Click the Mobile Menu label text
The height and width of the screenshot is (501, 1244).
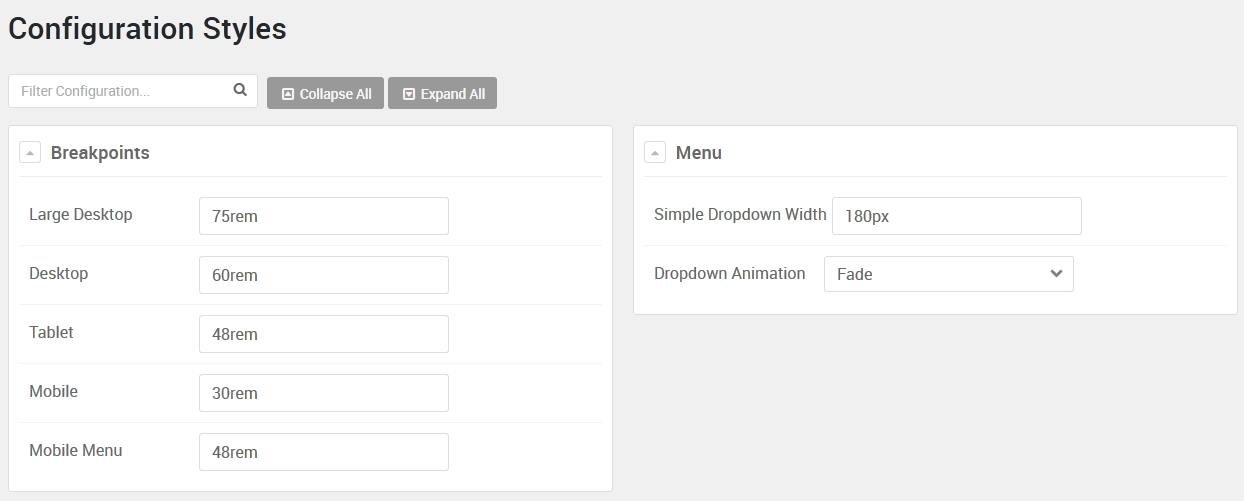[x=76, y=450]
